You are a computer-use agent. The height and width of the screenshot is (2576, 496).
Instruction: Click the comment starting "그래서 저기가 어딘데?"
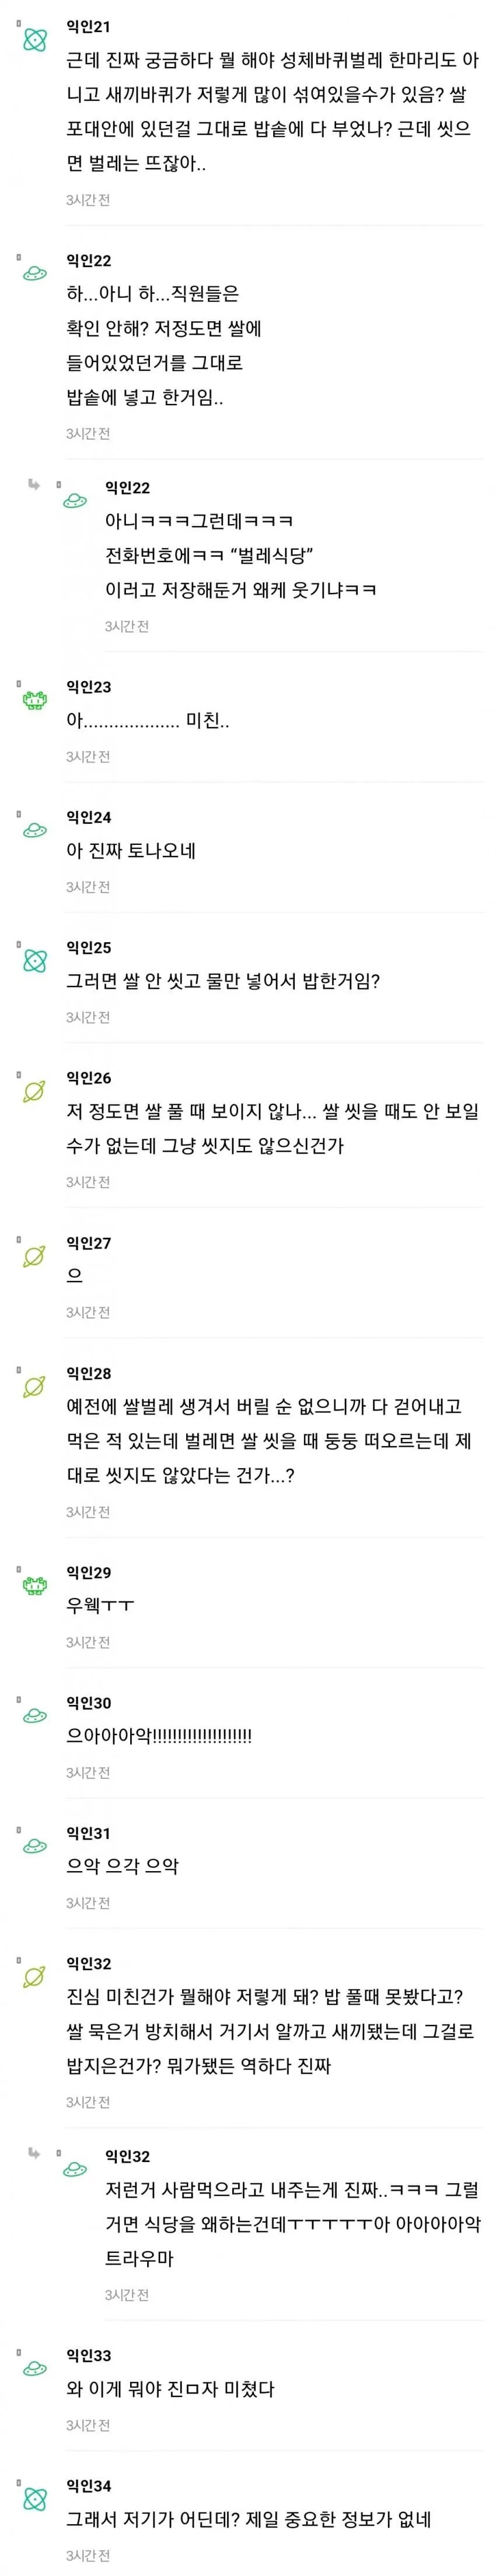(x=248, y=2519)
